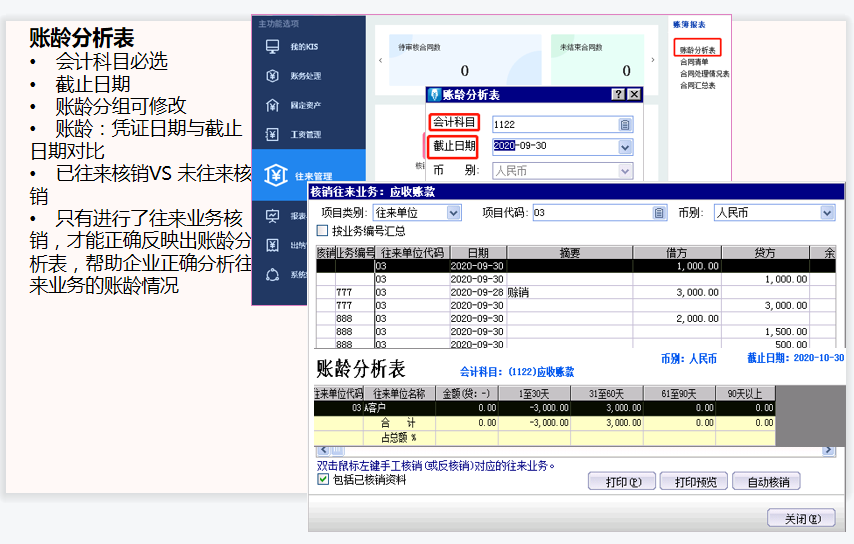Click the 会计科目 lookup icon next to 1122
This screenshot has width=854, height=544.
625,125
